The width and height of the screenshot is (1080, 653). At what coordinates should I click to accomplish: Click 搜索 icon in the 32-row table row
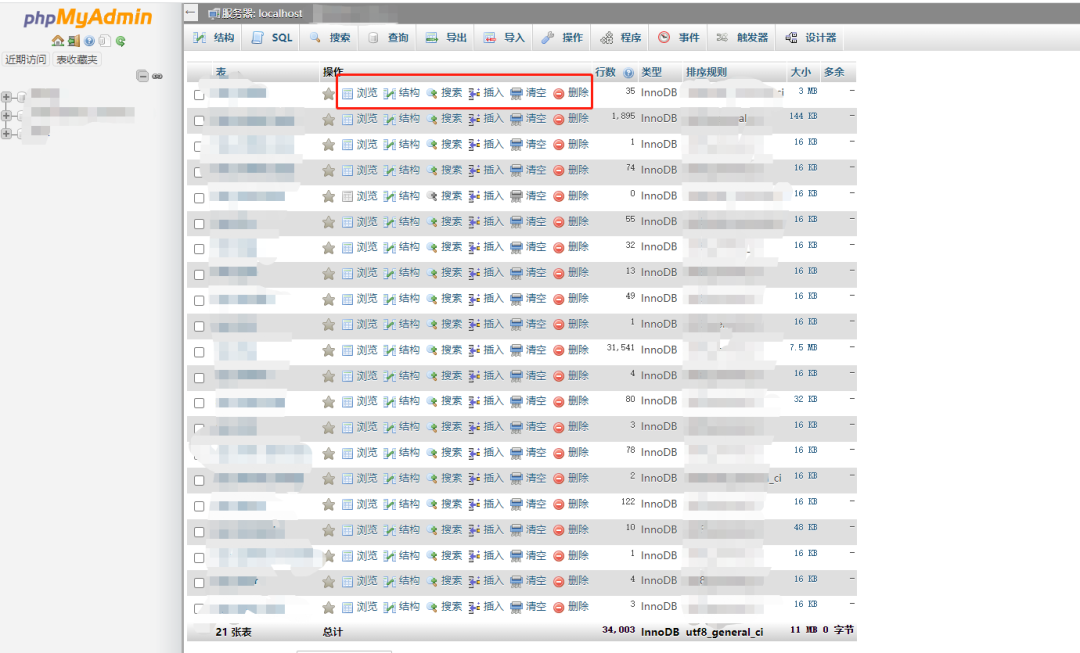click(x=432, y=248)
